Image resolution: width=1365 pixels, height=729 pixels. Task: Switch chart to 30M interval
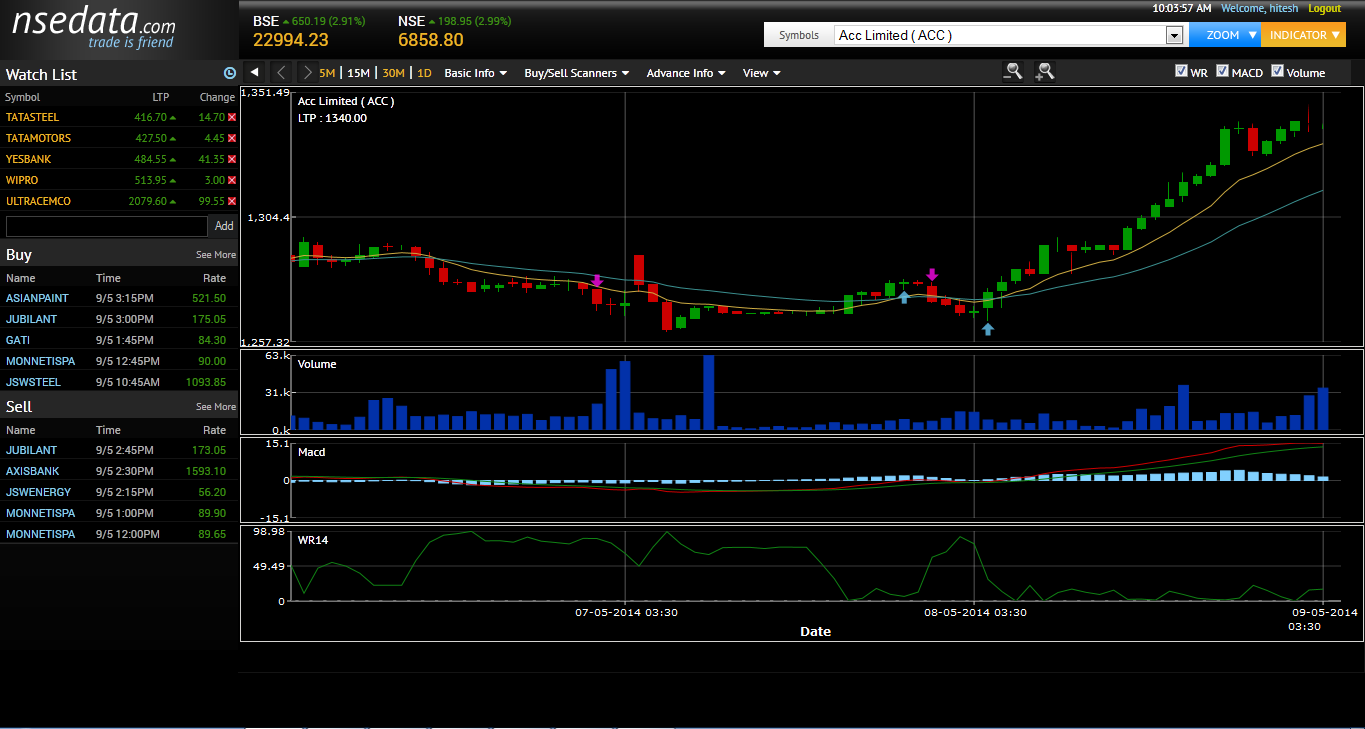click(x=394, y=73)
